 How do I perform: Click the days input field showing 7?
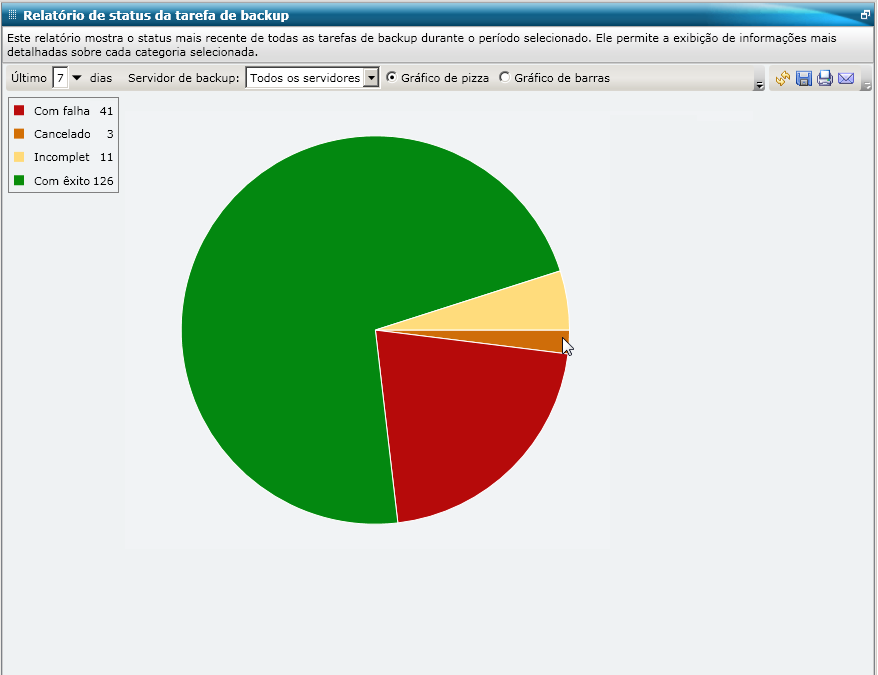pyautogui.click(x=60, y=78)
